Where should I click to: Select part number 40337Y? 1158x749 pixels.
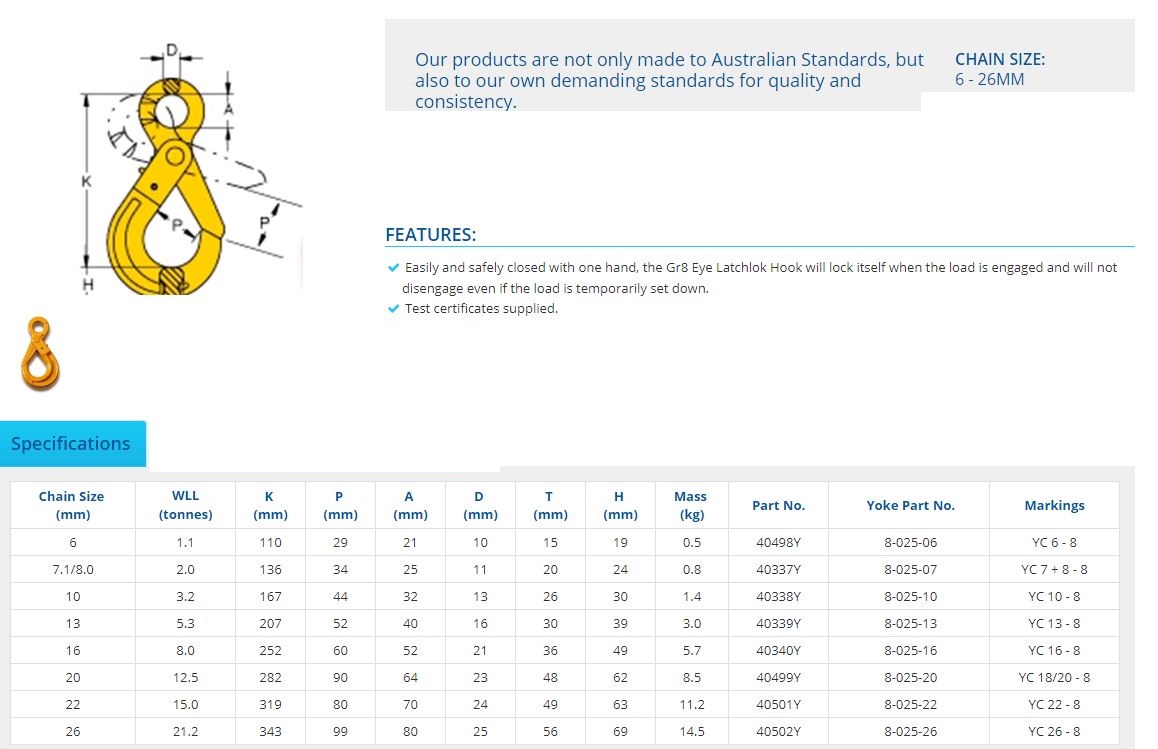point(778,570)
